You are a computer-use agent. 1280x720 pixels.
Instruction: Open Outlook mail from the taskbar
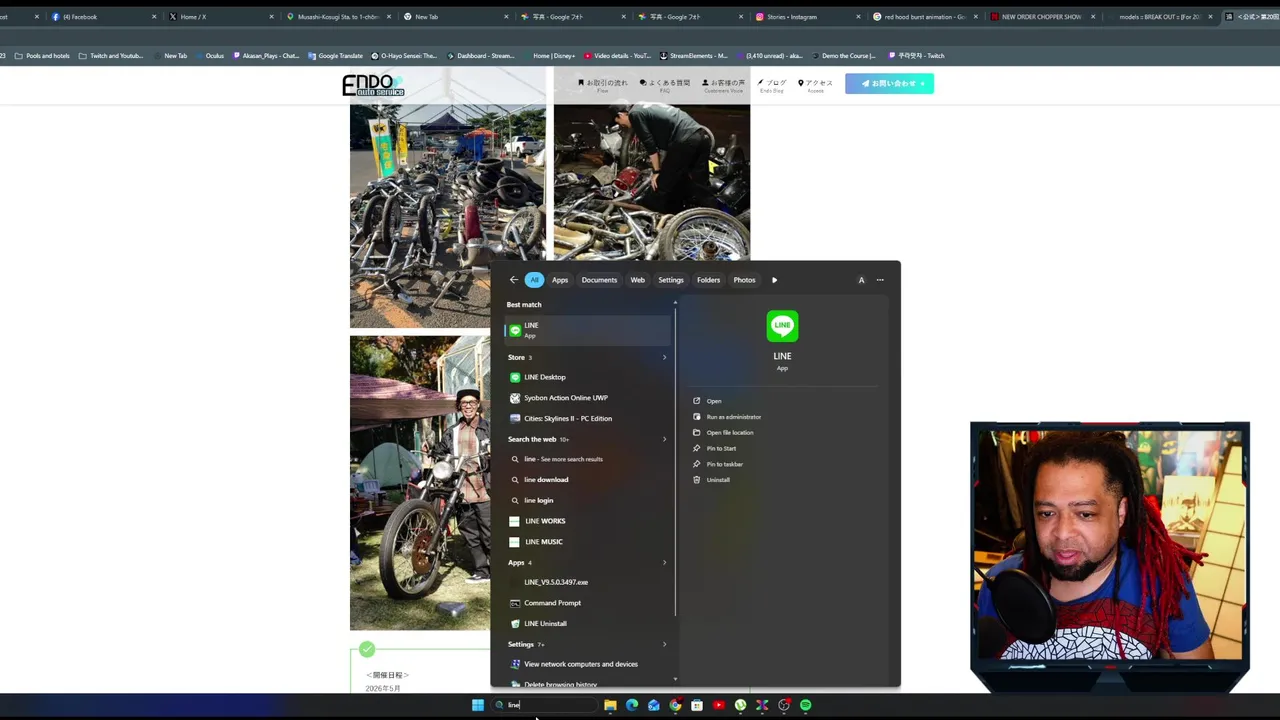(654, 705)
